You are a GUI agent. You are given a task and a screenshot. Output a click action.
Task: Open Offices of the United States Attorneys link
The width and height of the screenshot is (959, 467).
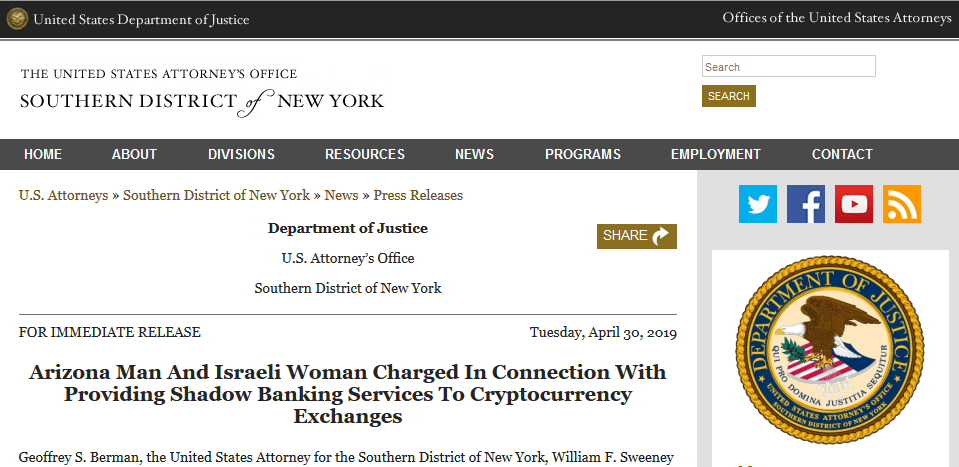coord(836,18)
